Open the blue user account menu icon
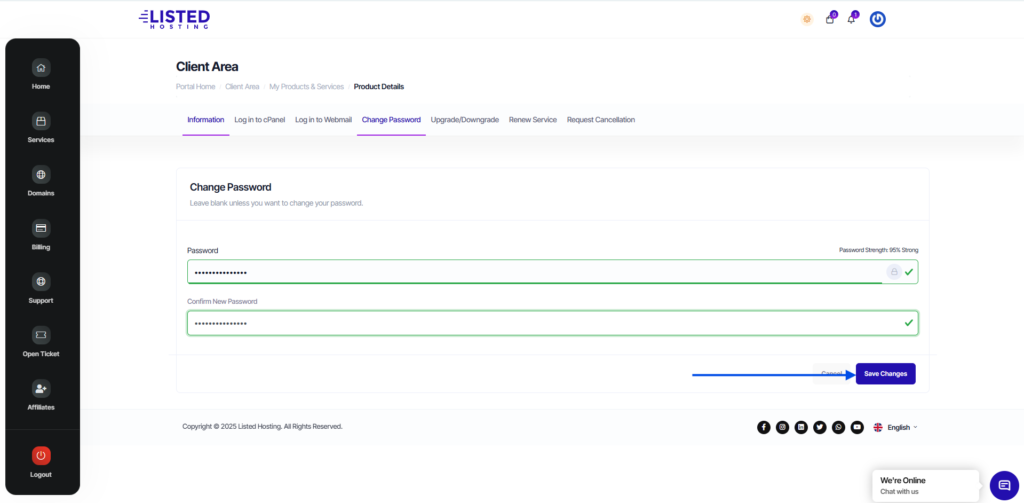Image resolution: width=1024 pixels, height=503 pixels. pos(877,19)
